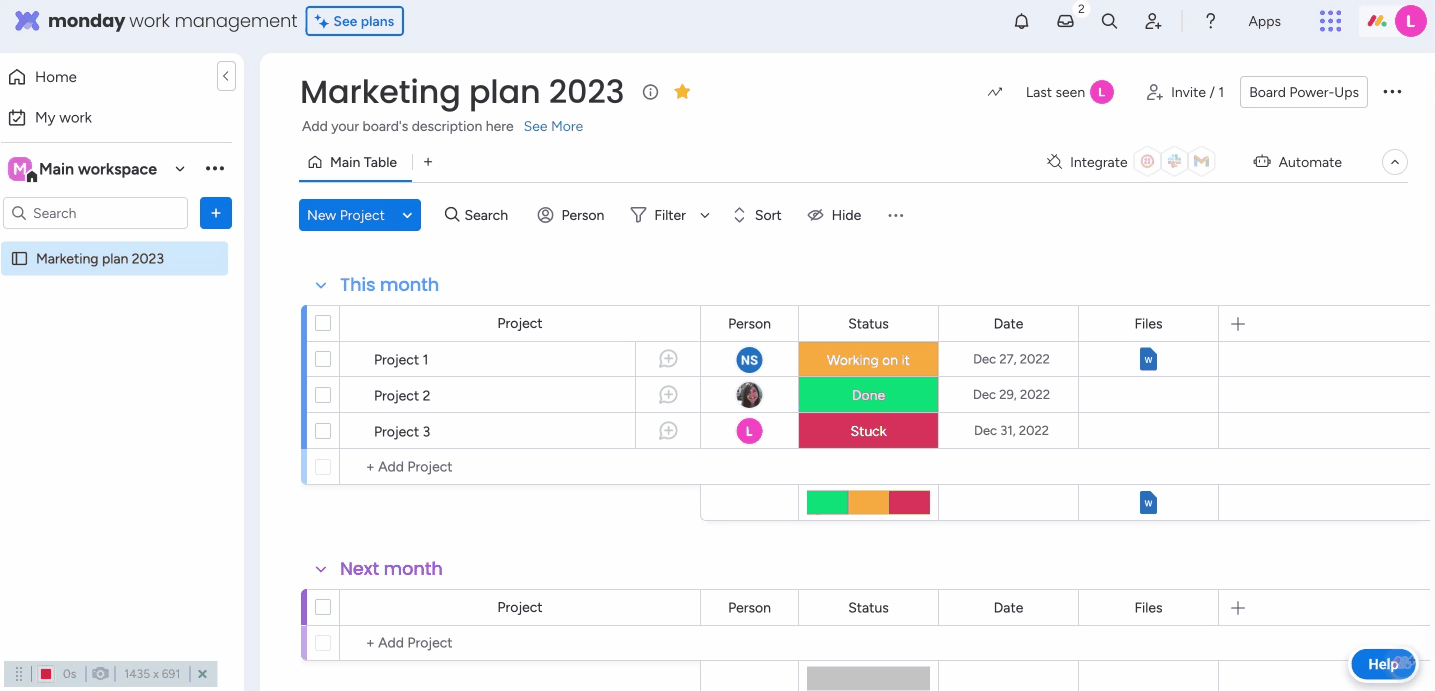
Task: Open the Word file in Project 1 row
Action: click(1148, 359)
